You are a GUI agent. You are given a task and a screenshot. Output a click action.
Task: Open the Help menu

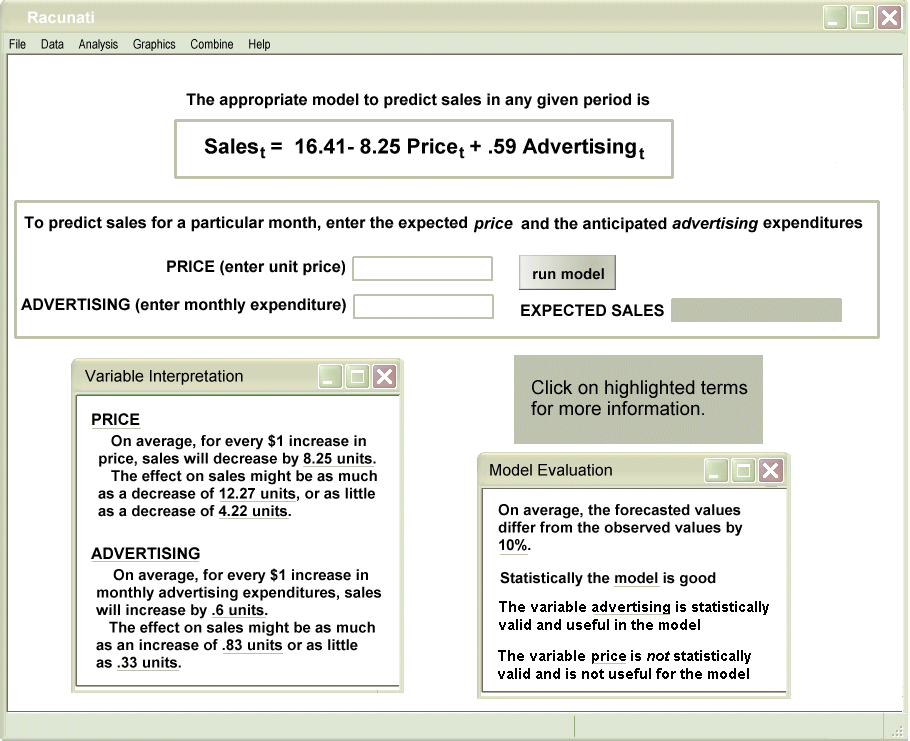259,44
